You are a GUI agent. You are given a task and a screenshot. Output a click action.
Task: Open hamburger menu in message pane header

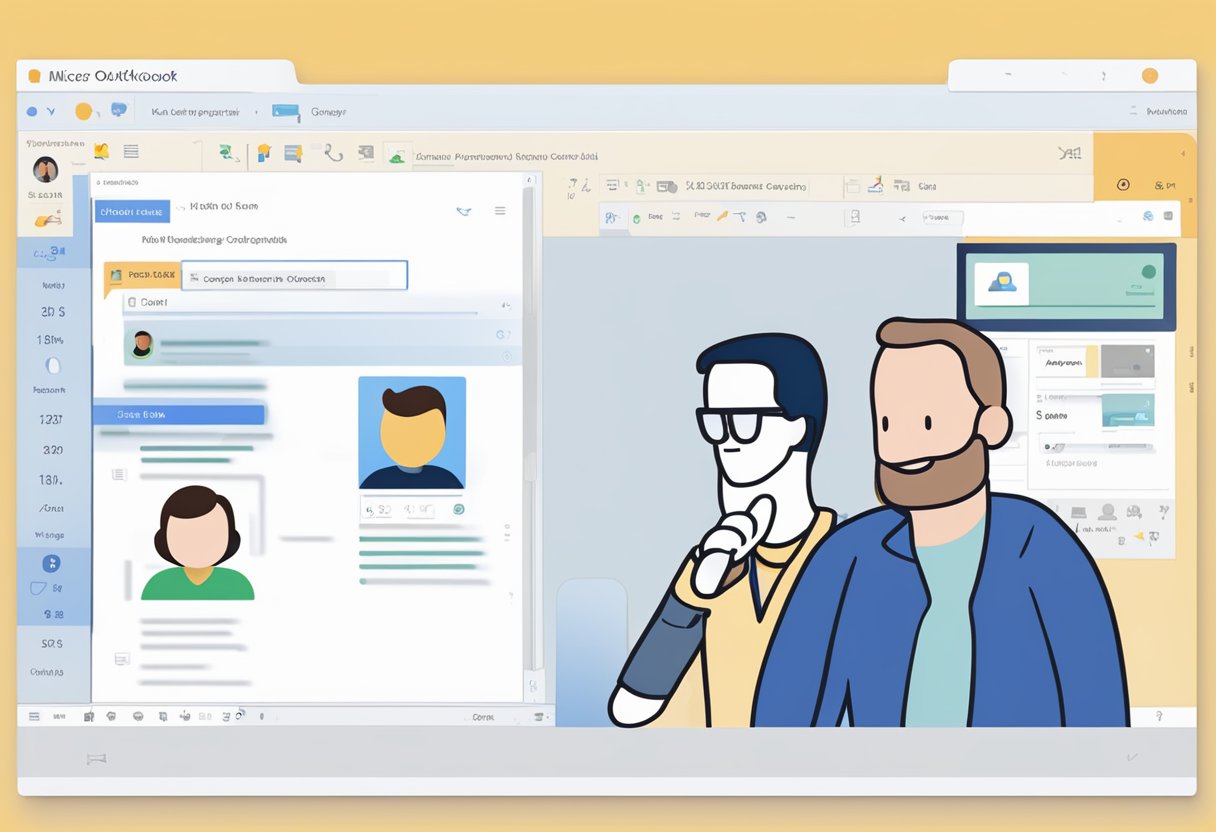(500, 211)
